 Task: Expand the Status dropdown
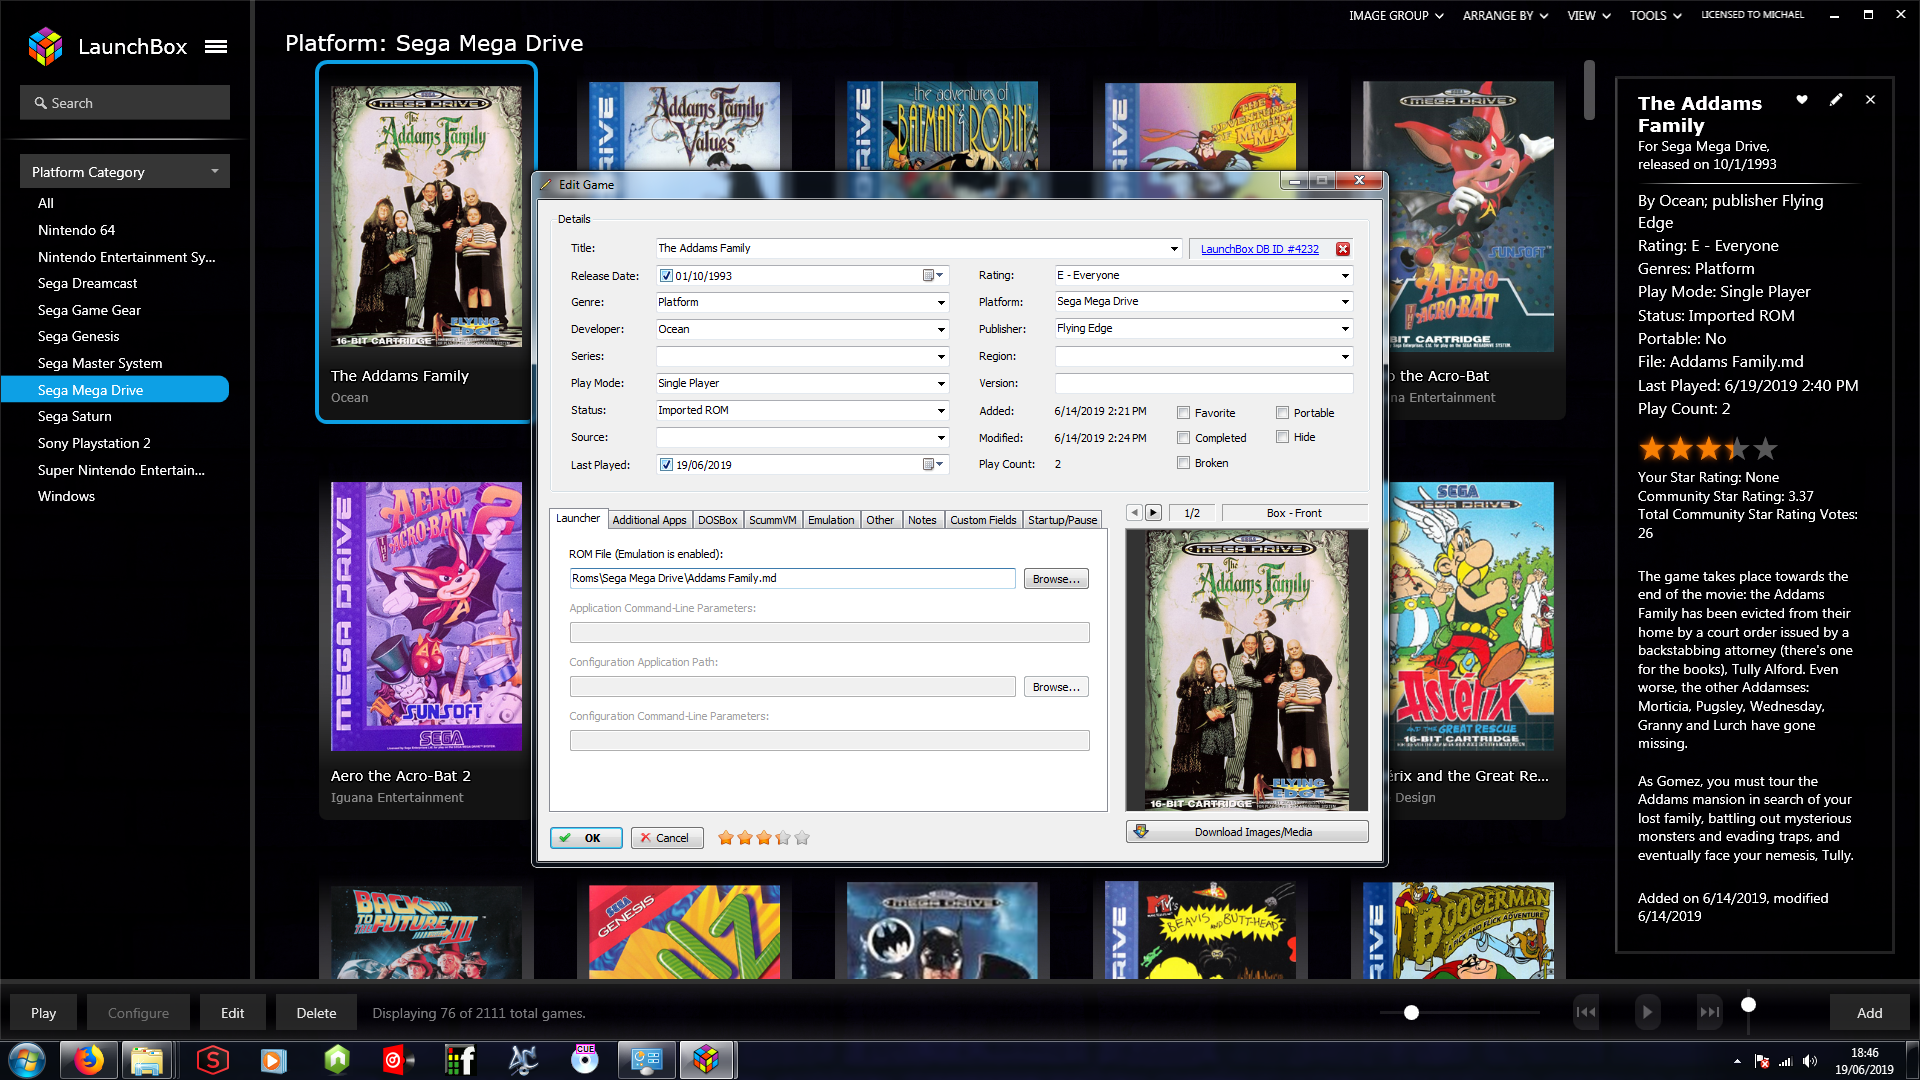(941, 410)
